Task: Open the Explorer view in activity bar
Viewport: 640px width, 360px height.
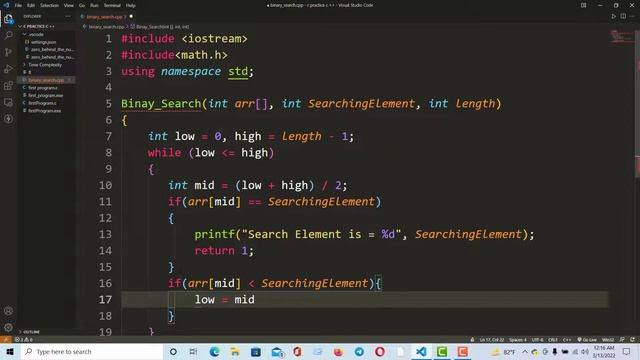Action: click(x=8, y=19)
